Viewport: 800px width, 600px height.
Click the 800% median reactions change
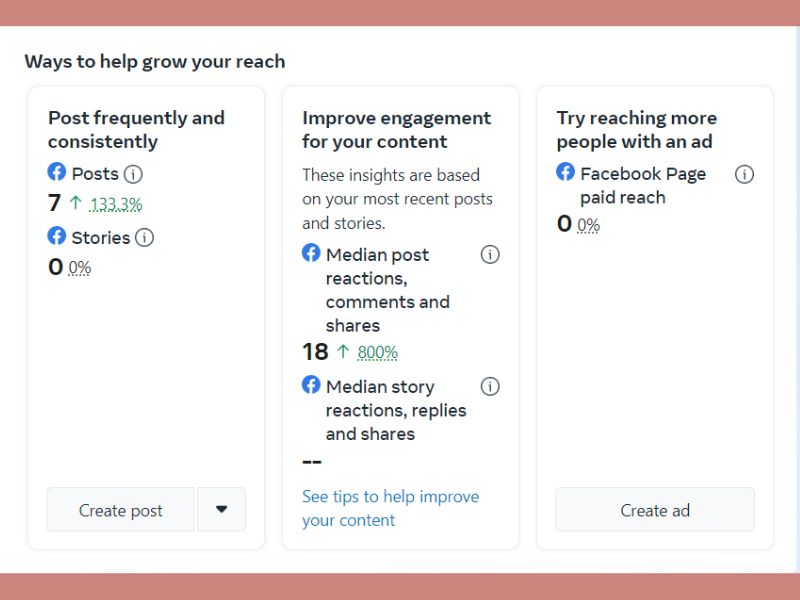pyautogui.click(x=378, y=352)
